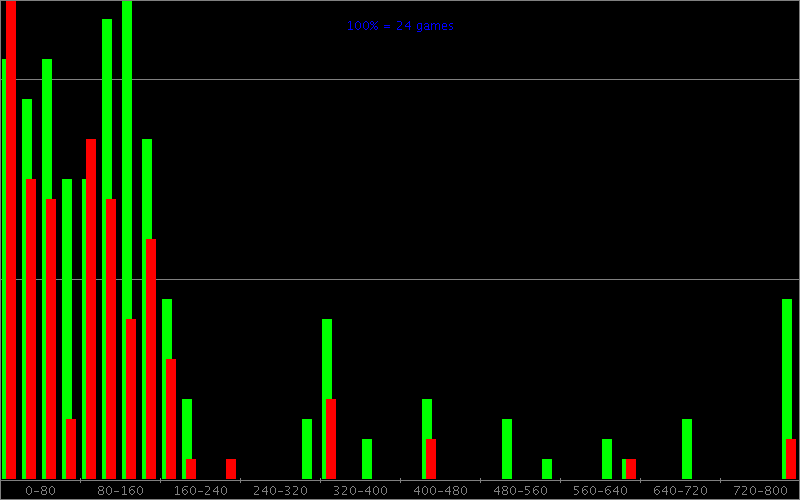
Task: Select the 80-160 axis label
Action: coord(120,491)
